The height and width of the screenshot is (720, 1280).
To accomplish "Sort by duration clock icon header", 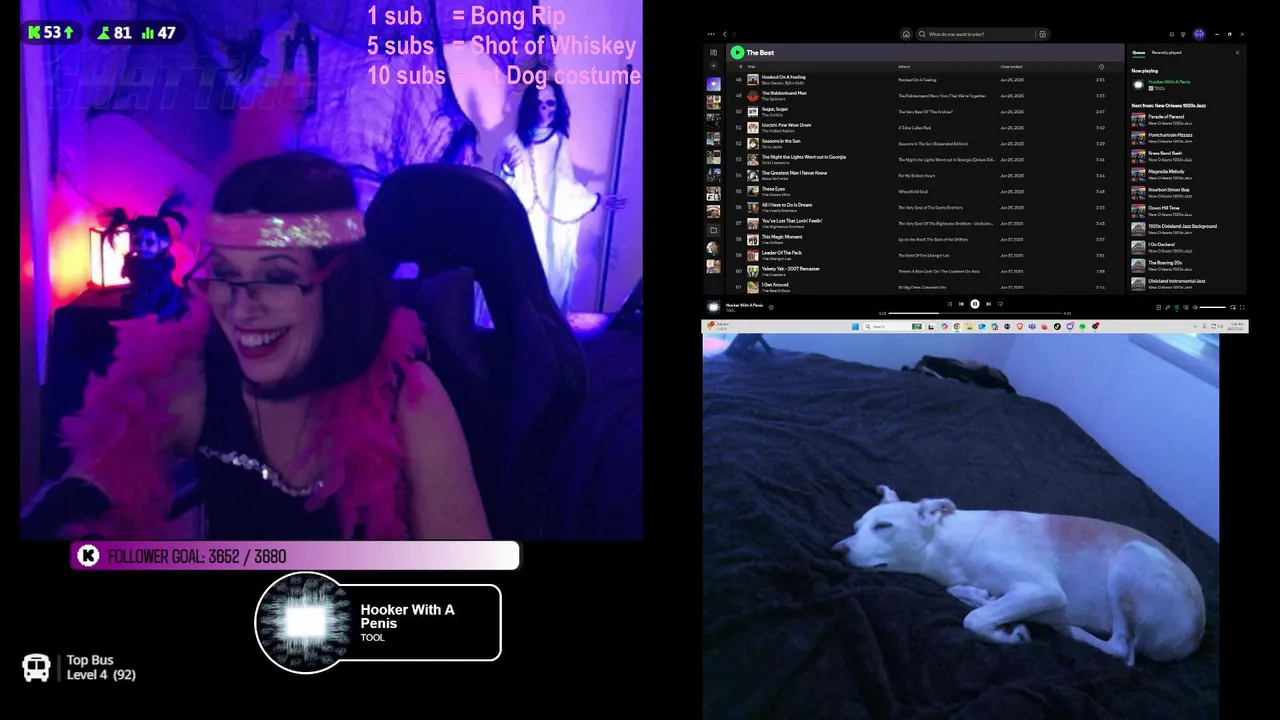I will pos(1101,67).
